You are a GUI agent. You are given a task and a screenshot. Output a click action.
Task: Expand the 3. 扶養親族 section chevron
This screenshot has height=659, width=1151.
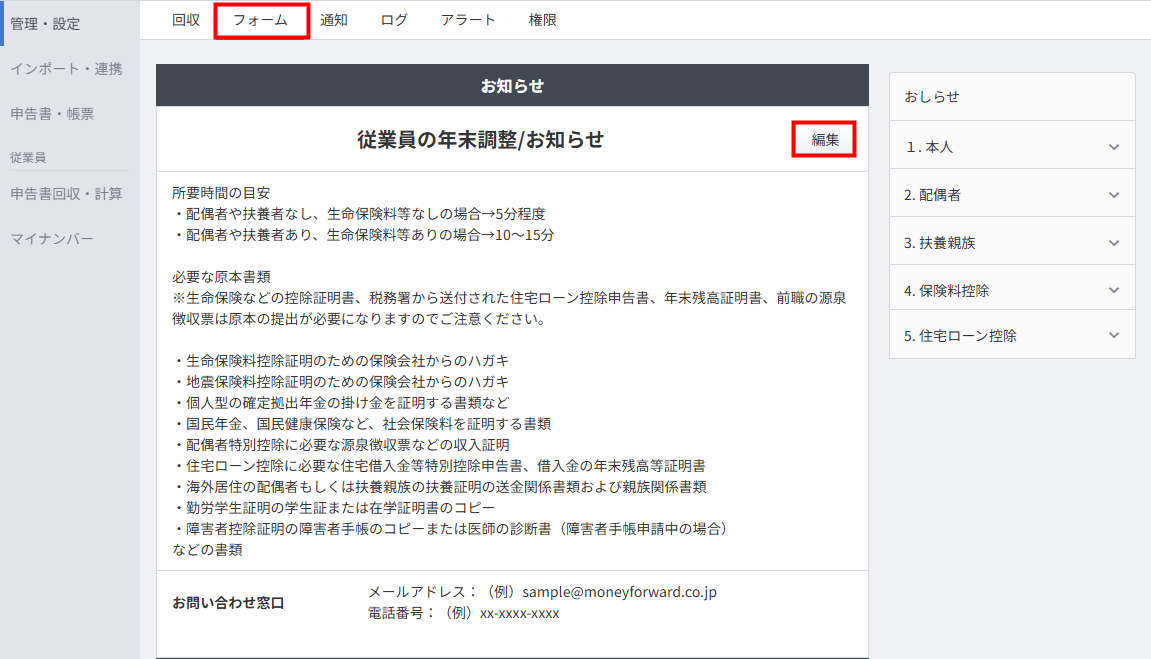tap(1114, 243)
